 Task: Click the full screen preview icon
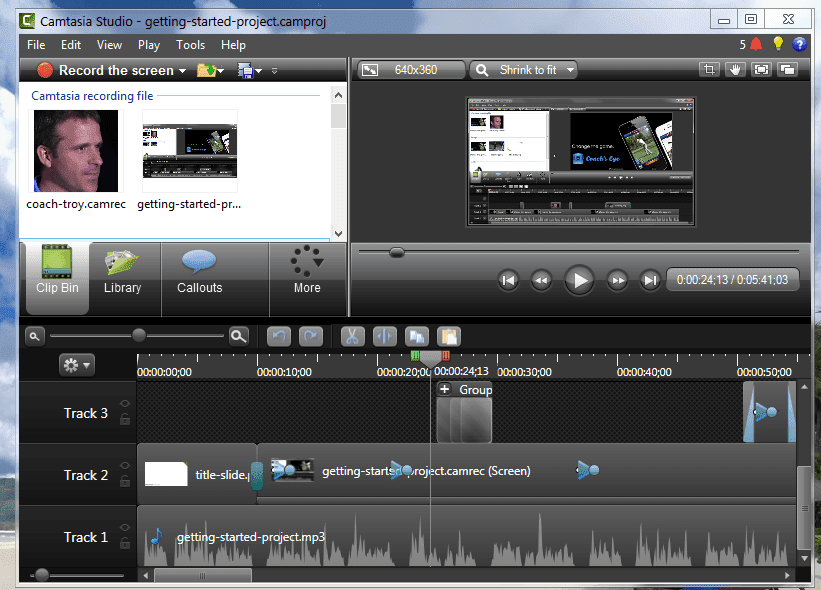click(x=761, y=70)
